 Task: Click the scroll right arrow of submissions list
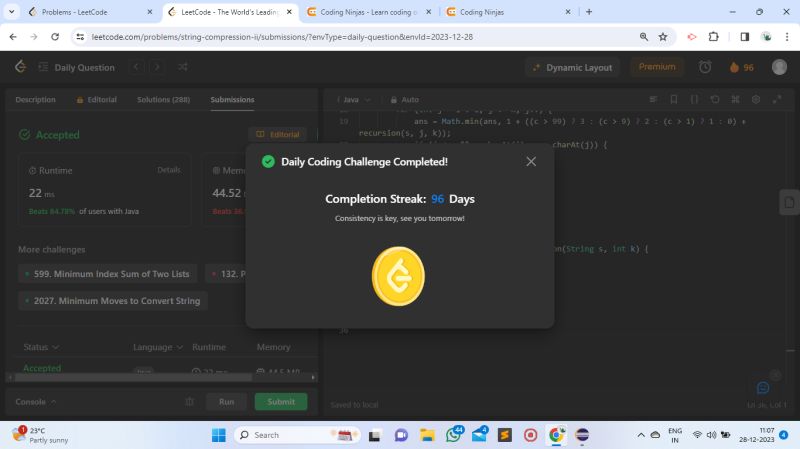tap(313, 378)
